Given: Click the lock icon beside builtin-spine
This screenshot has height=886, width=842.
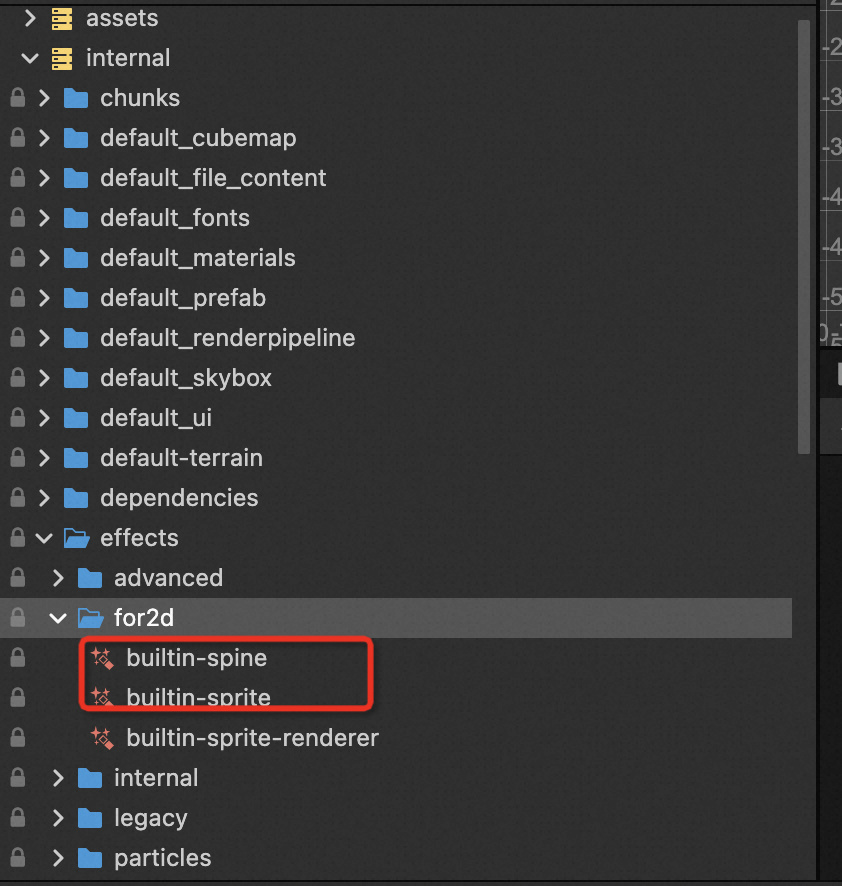Looking at the screenshot, I should click(x=17, y=658).
